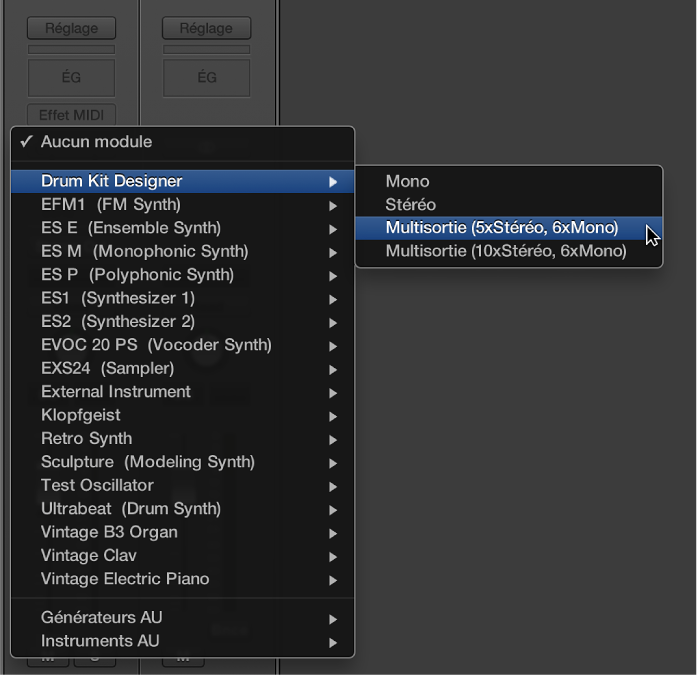Select Mono output format

pos(509,182)
